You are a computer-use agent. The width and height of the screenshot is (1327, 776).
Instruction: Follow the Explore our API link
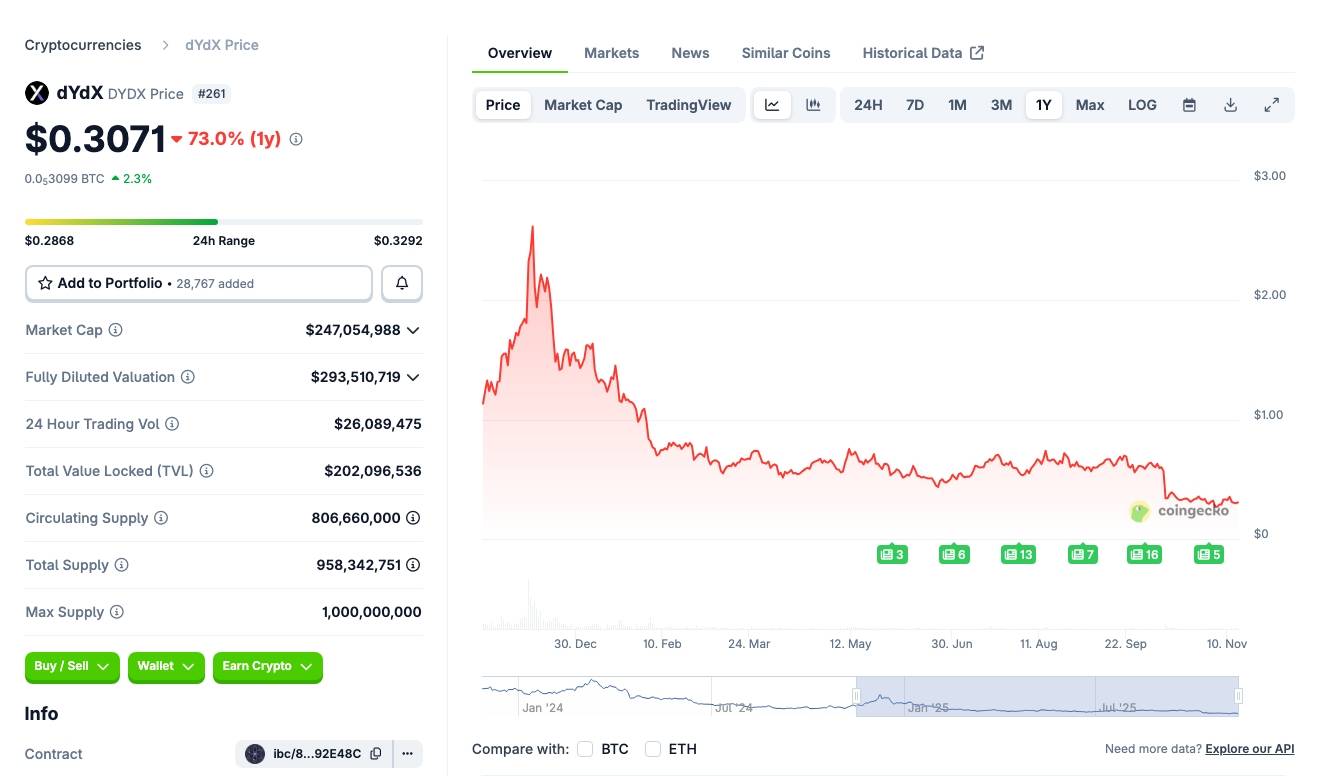pos(1249,749)
